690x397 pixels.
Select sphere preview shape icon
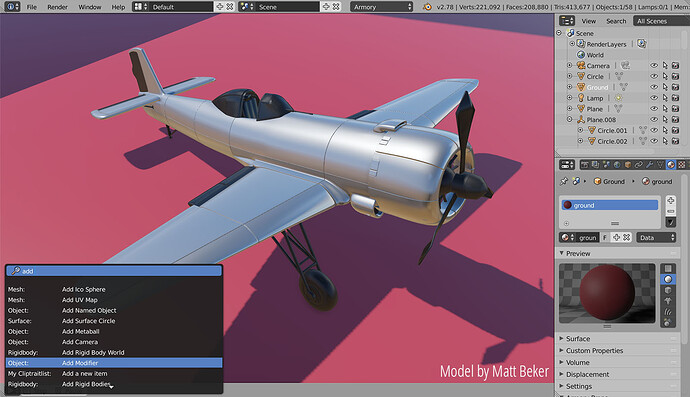tap(668, 279)
